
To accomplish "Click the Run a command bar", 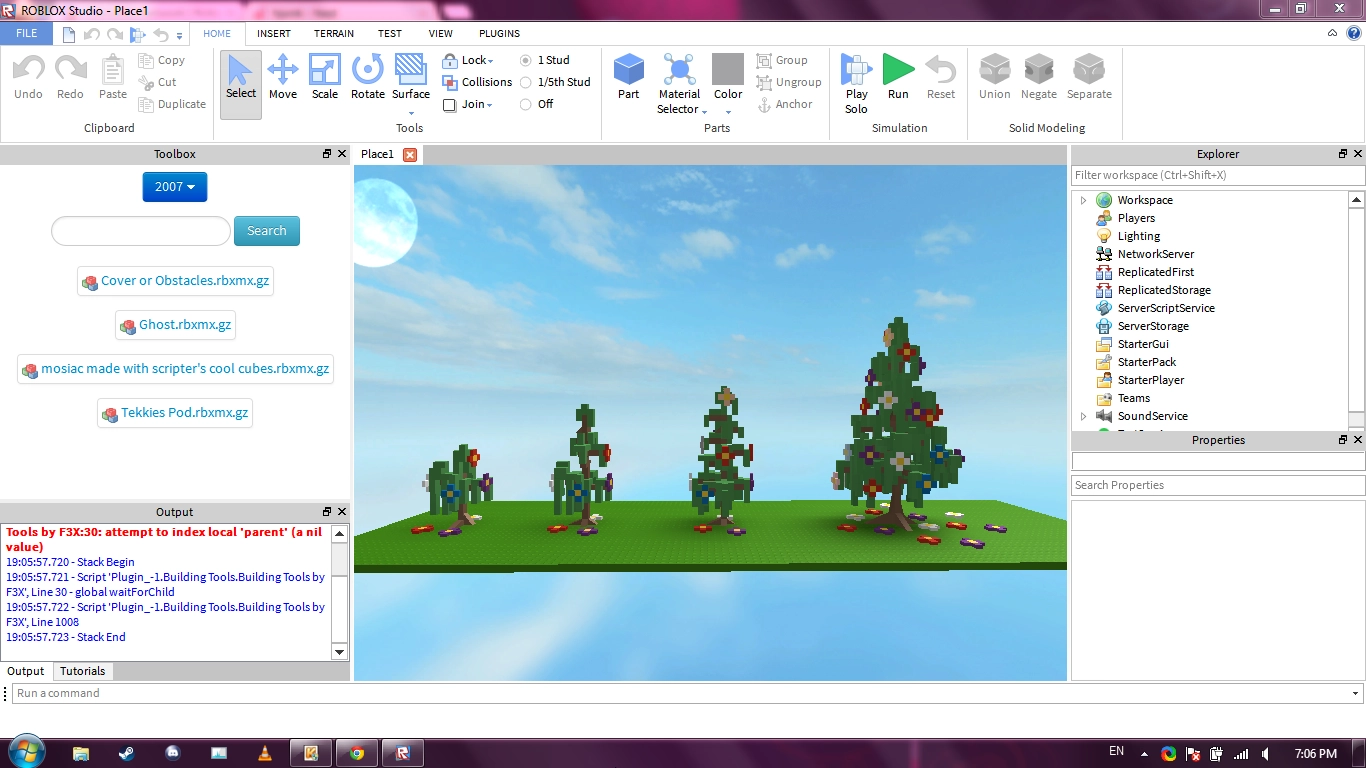I will pyautogui.click(x=686, y=693).
